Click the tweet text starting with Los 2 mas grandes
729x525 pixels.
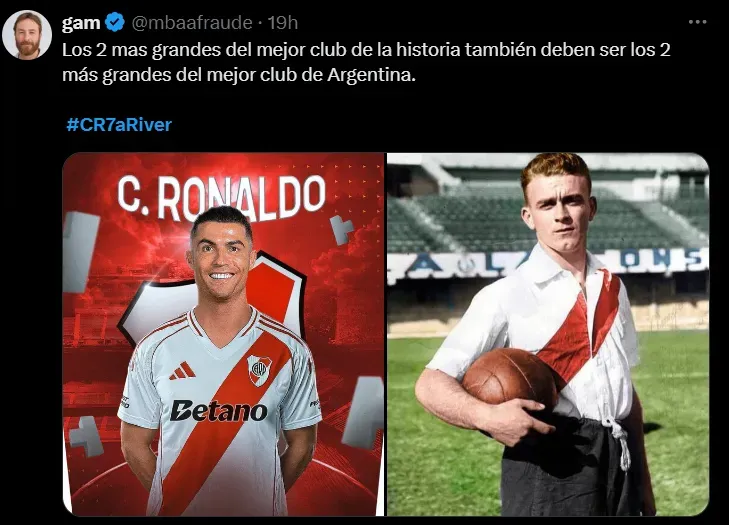pos(366,62)
